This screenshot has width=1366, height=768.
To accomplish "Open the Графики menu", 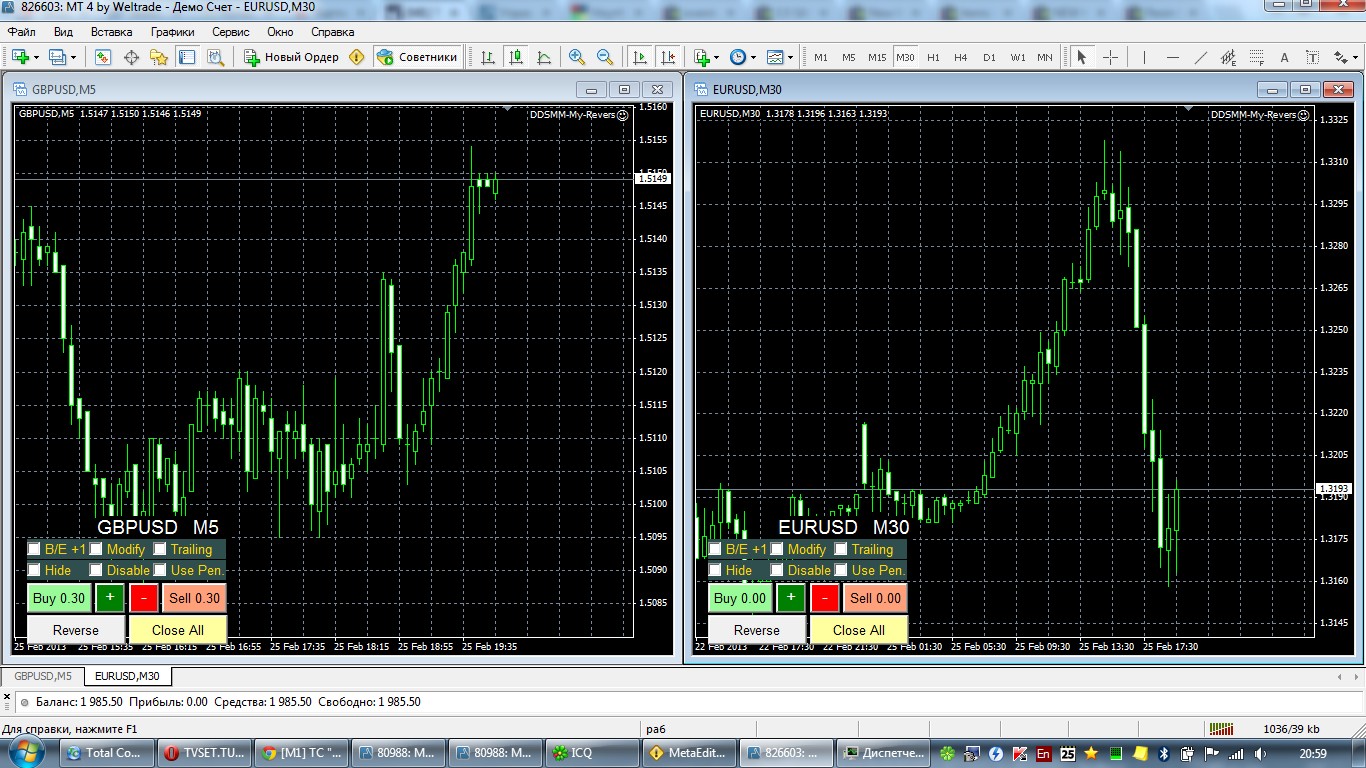I will click(172, 32).
